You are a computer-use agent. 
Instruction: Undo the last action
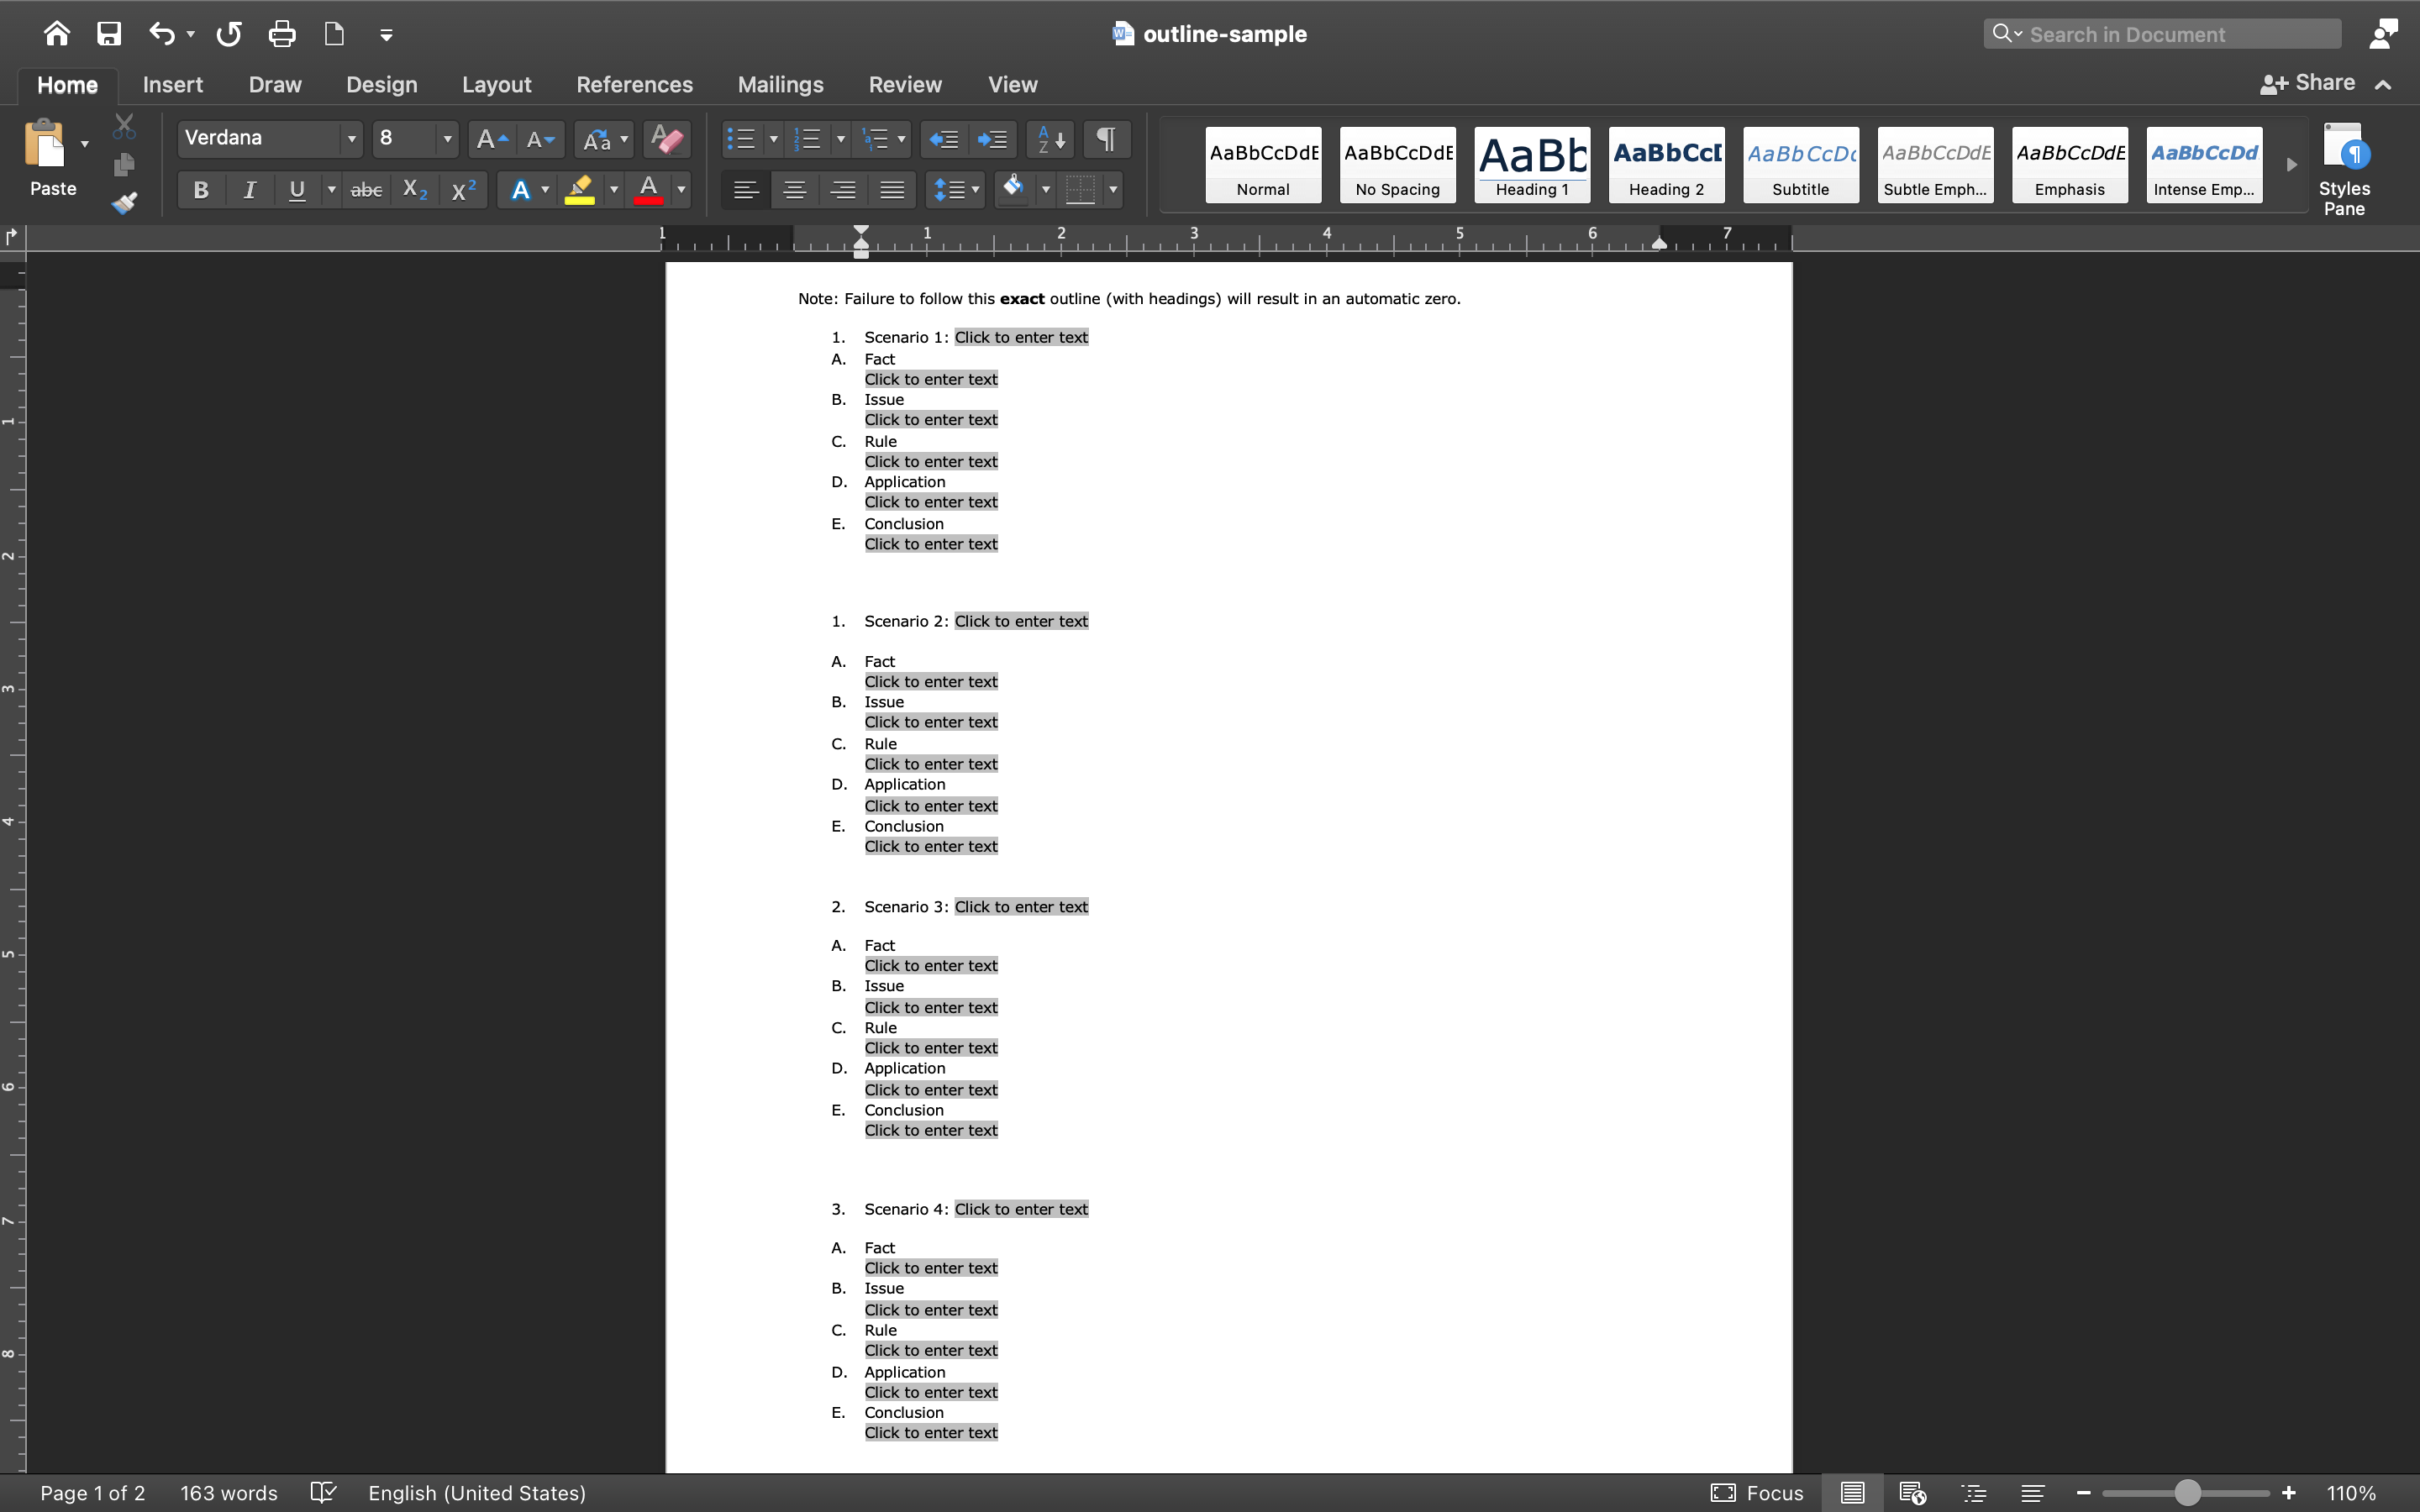(x=161, y=33)
